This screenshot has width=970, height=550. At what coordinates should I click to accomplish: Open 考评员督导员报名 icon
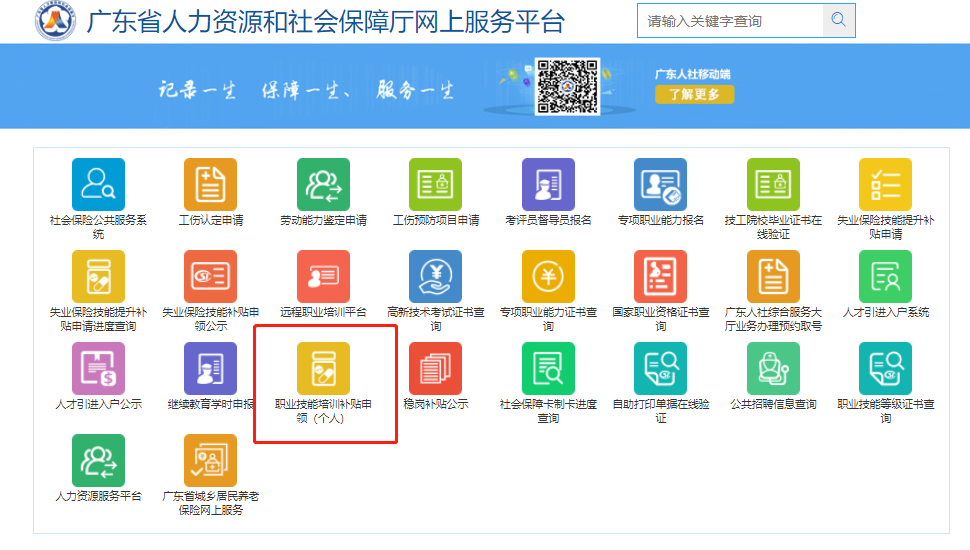click(548, 185)
